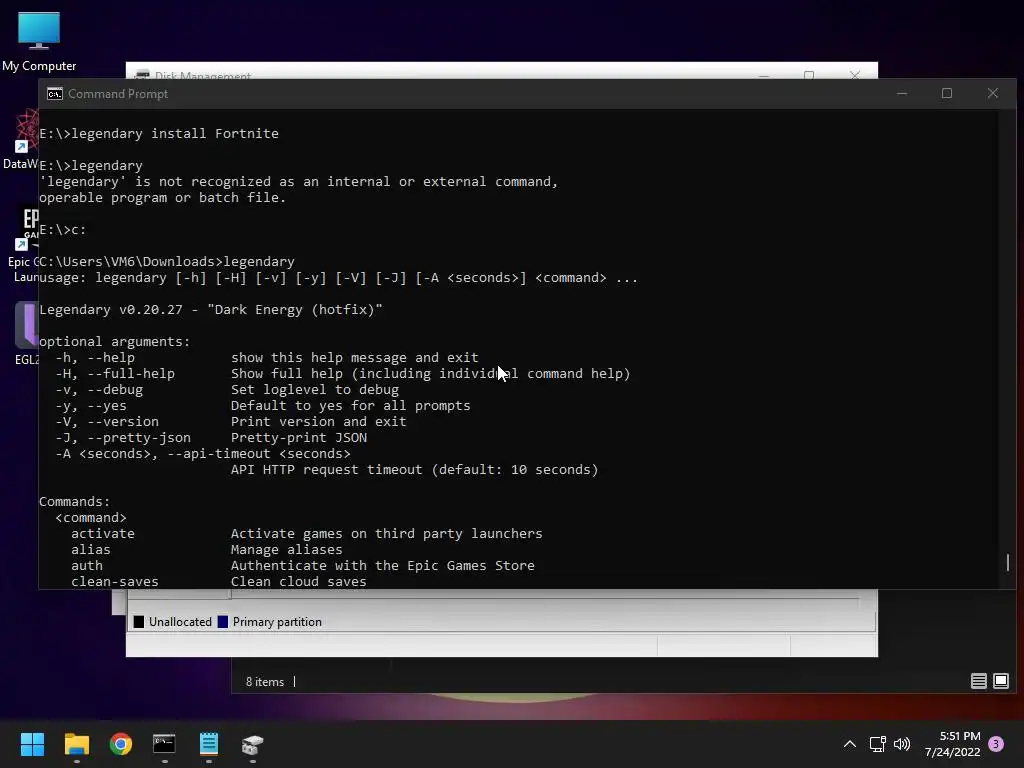
Task: Switch File Explorer to large icons view
Action: click(x=1000, y=681)
